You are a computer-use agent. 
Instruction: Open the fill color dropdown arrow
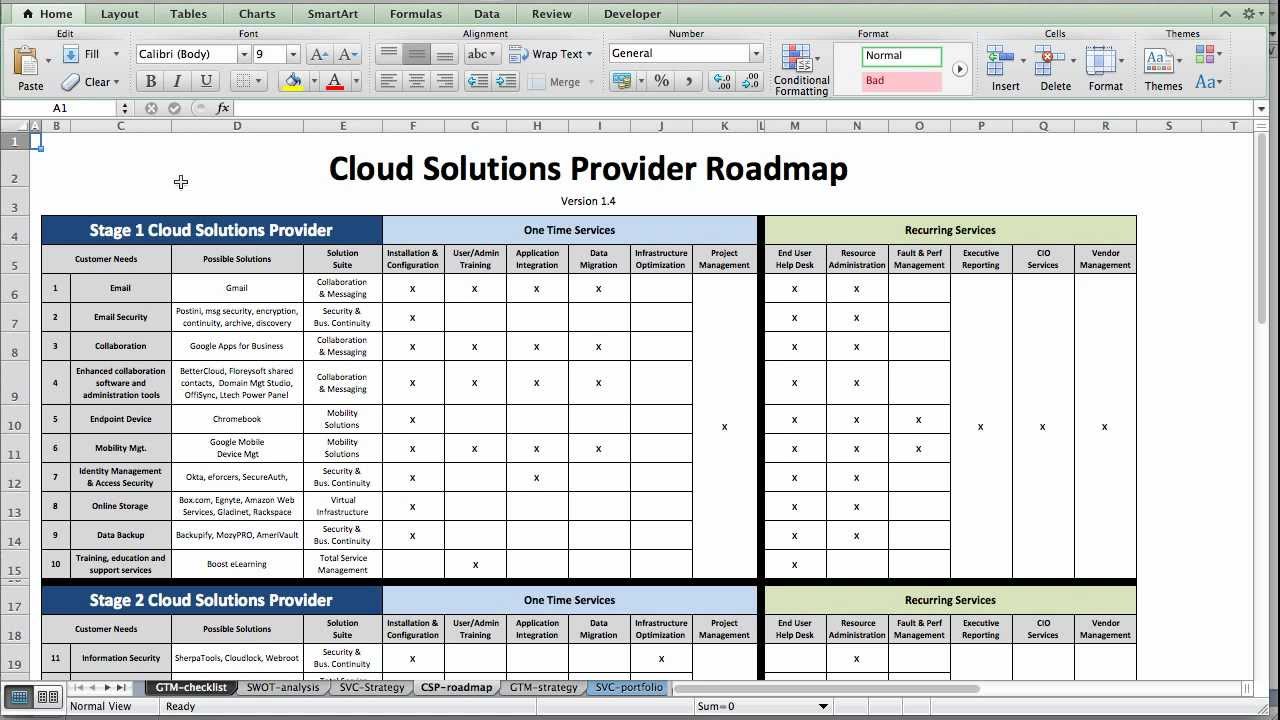point(314,82)
